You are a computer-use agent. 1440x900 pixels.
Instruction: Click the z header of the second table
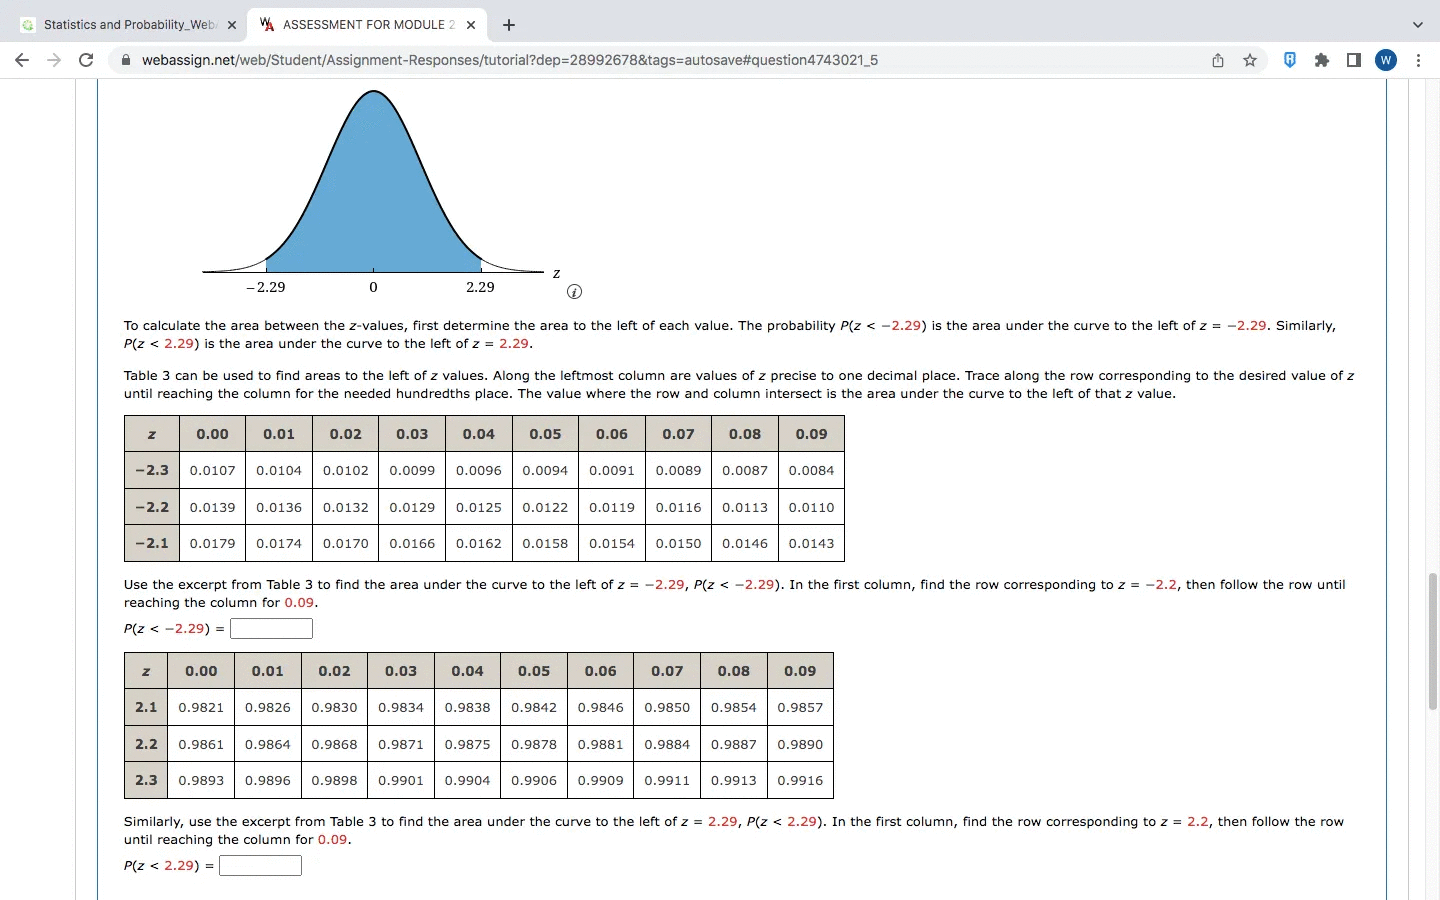tap(146, 671)
